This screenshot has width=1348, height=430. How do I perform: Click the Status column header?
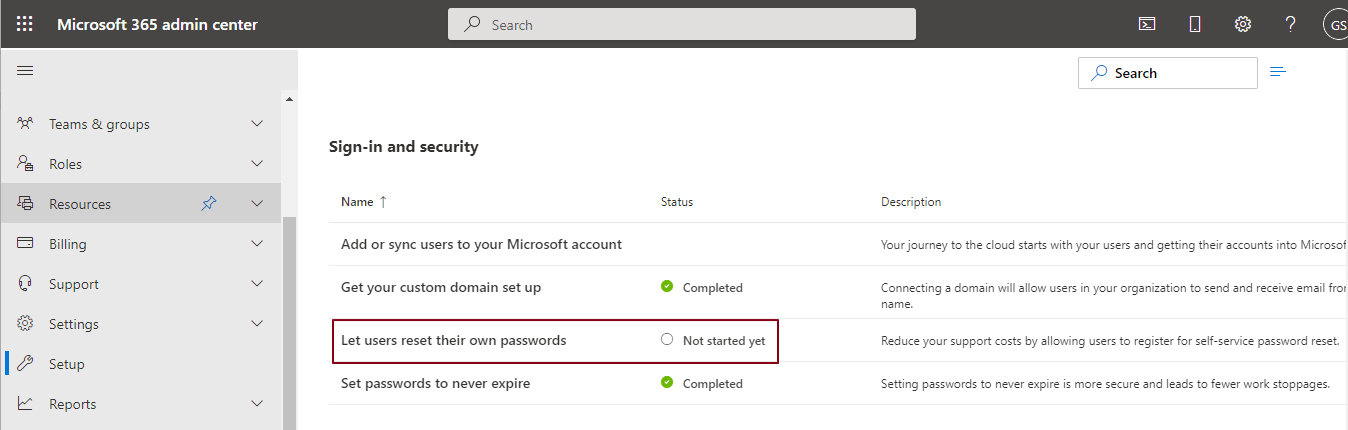point(677,202)
